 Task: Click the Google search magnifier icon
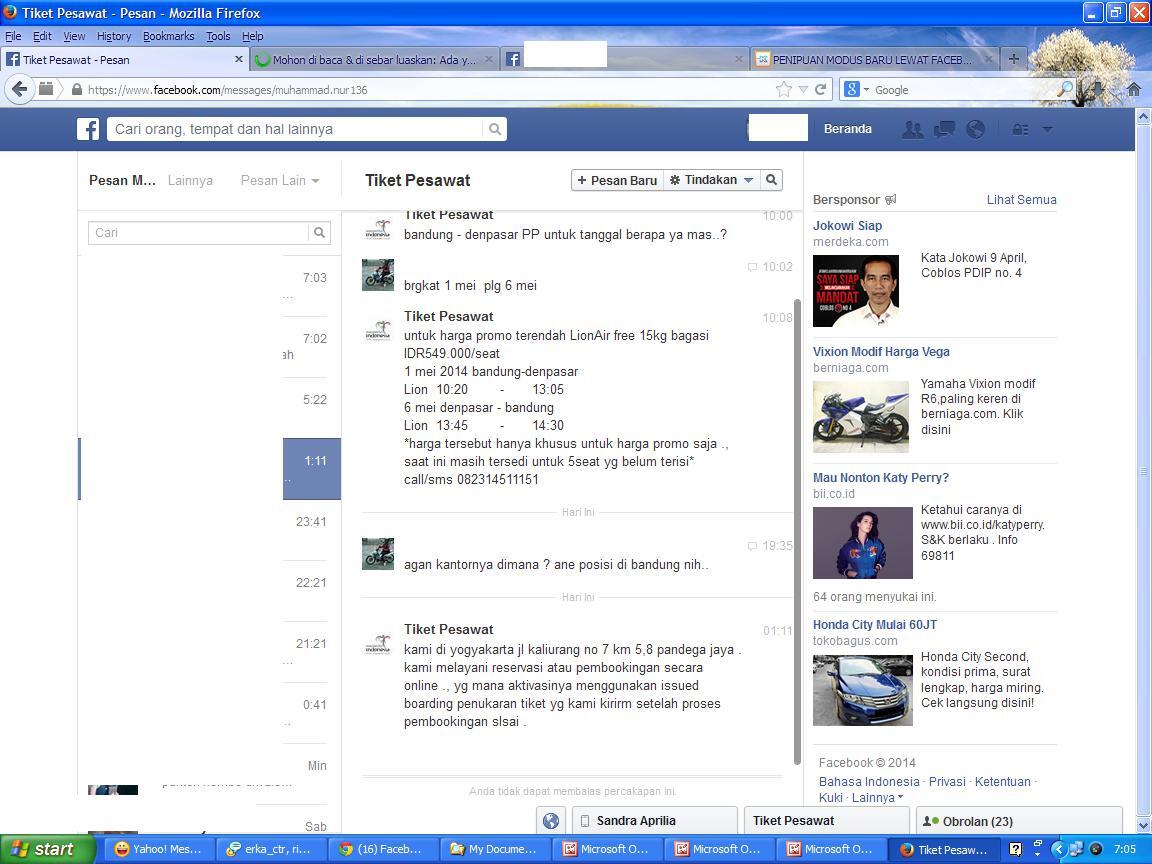[x=1065, y=90]
